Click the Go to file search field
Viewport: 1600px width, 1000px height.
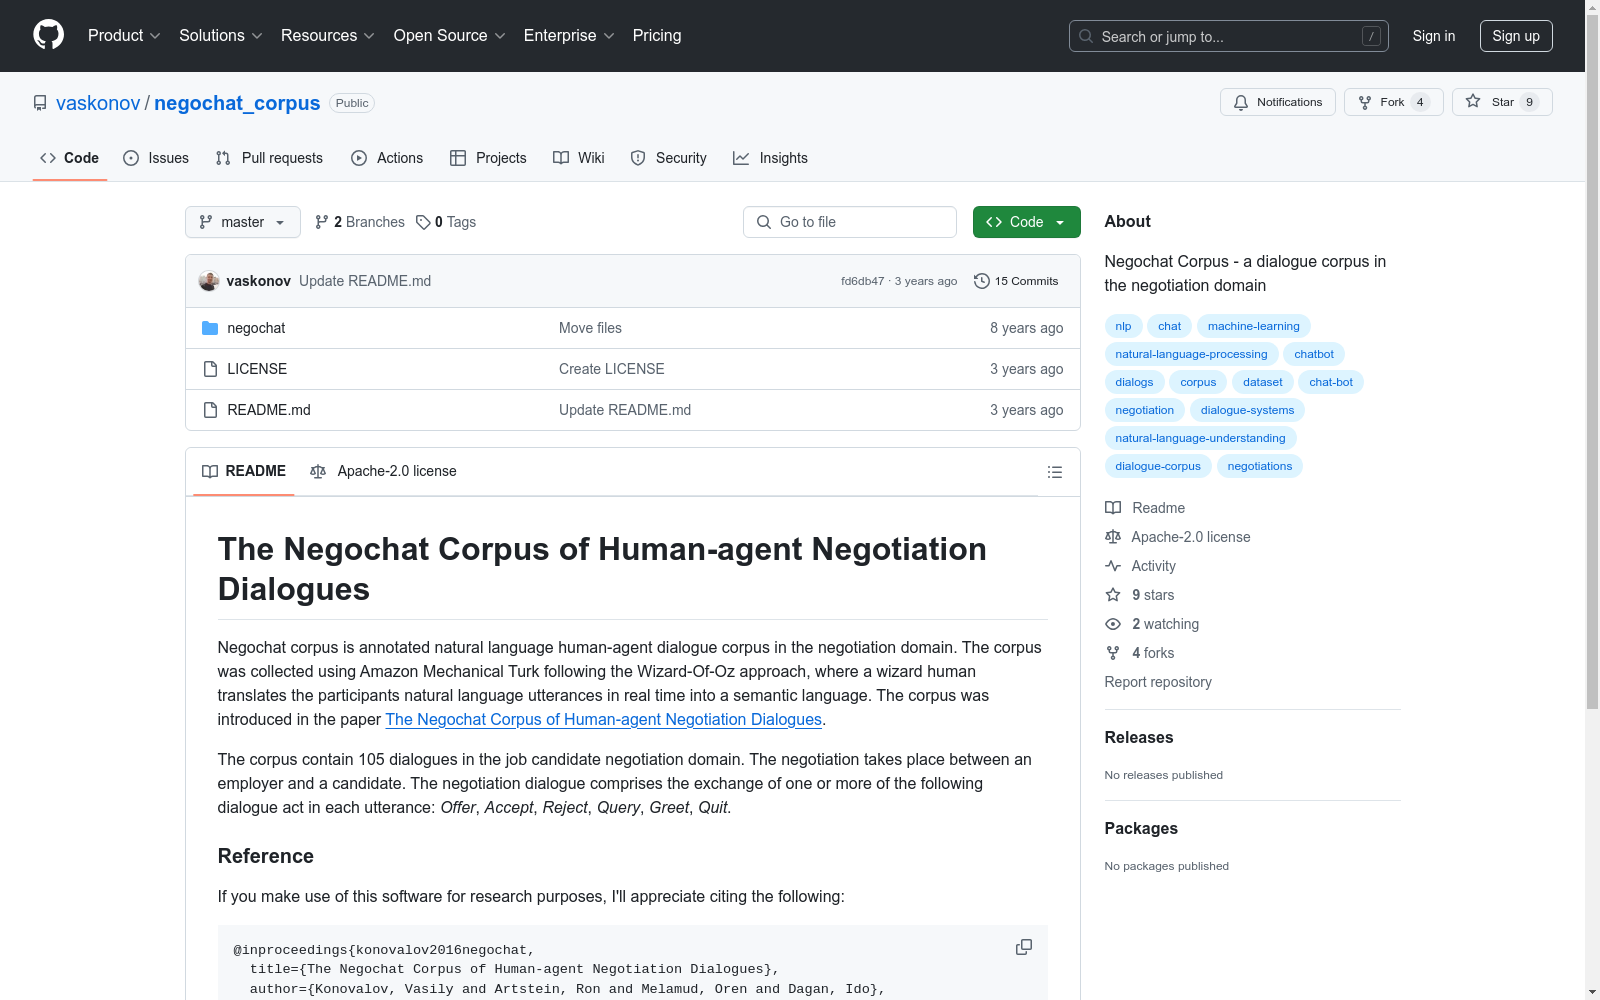pyautogui.click(x=850, y=222)
